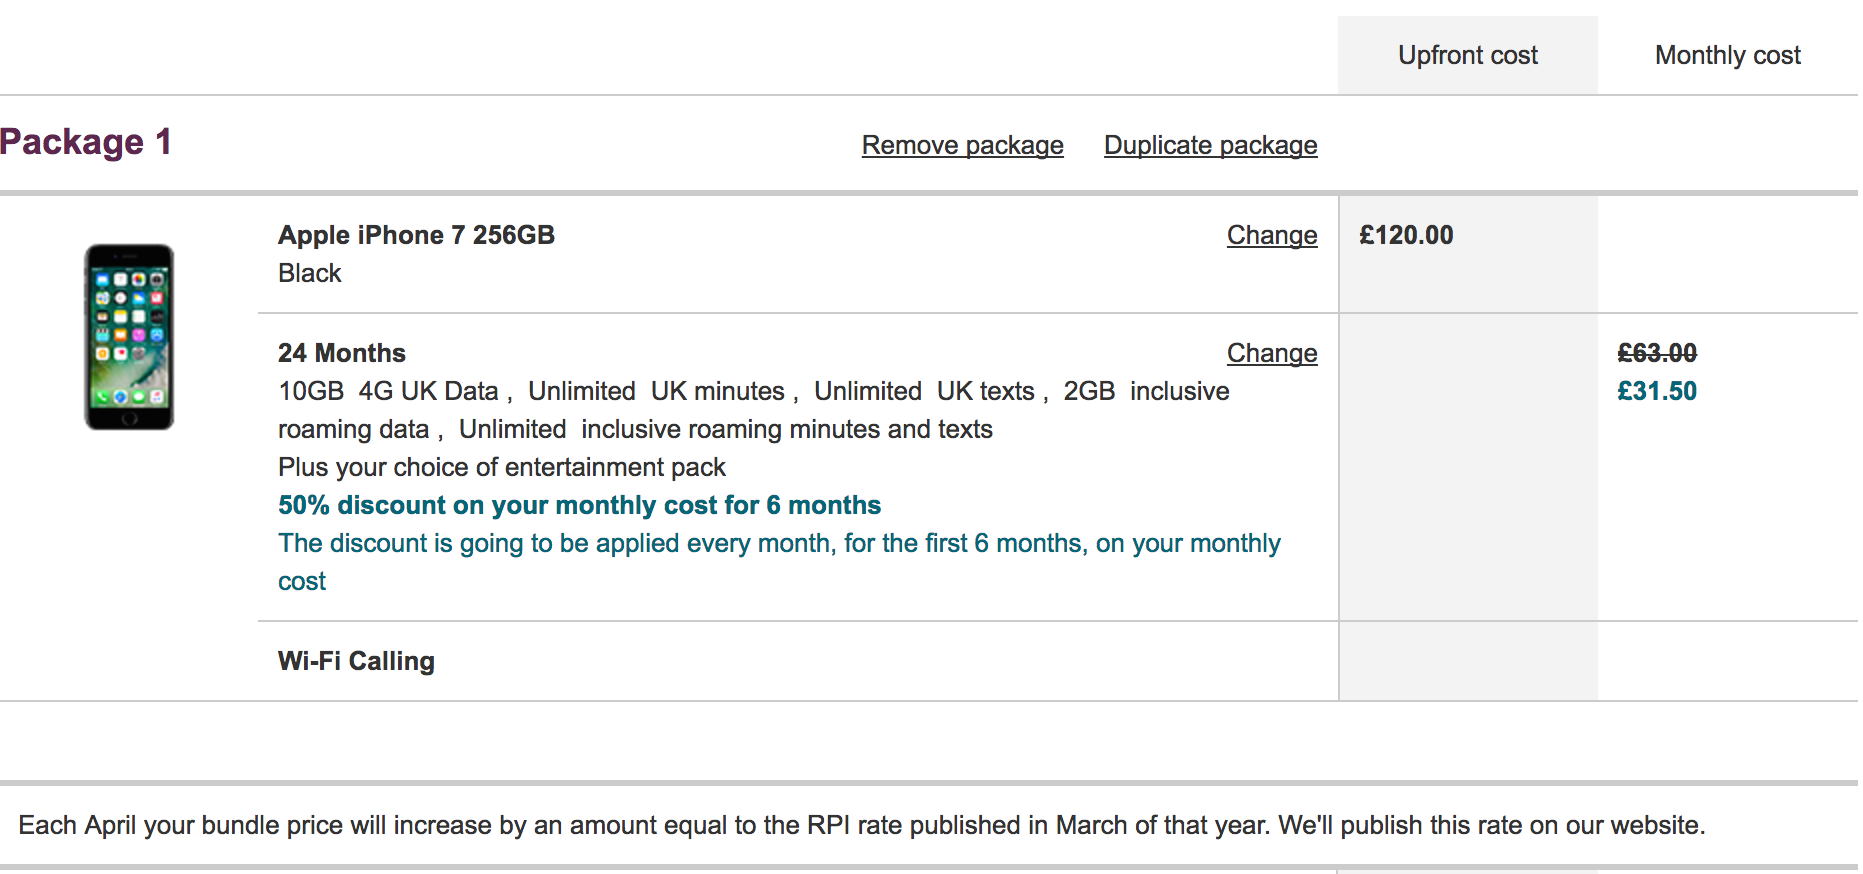Viewport: 1863px width, 874px height.
Task: Click the Apple iPhone 7 256GB title
Action: pos(416,236)
